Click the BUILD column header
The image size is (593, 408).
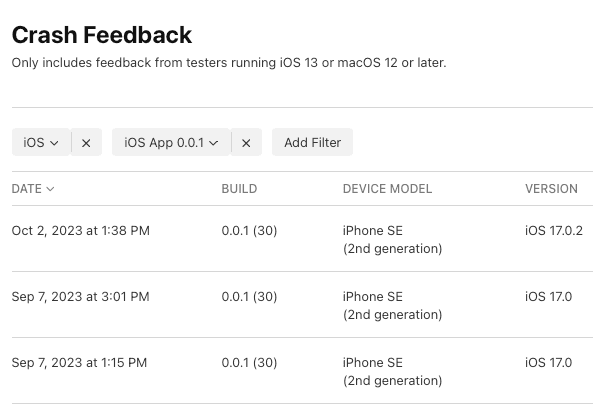tap(239, 189)
